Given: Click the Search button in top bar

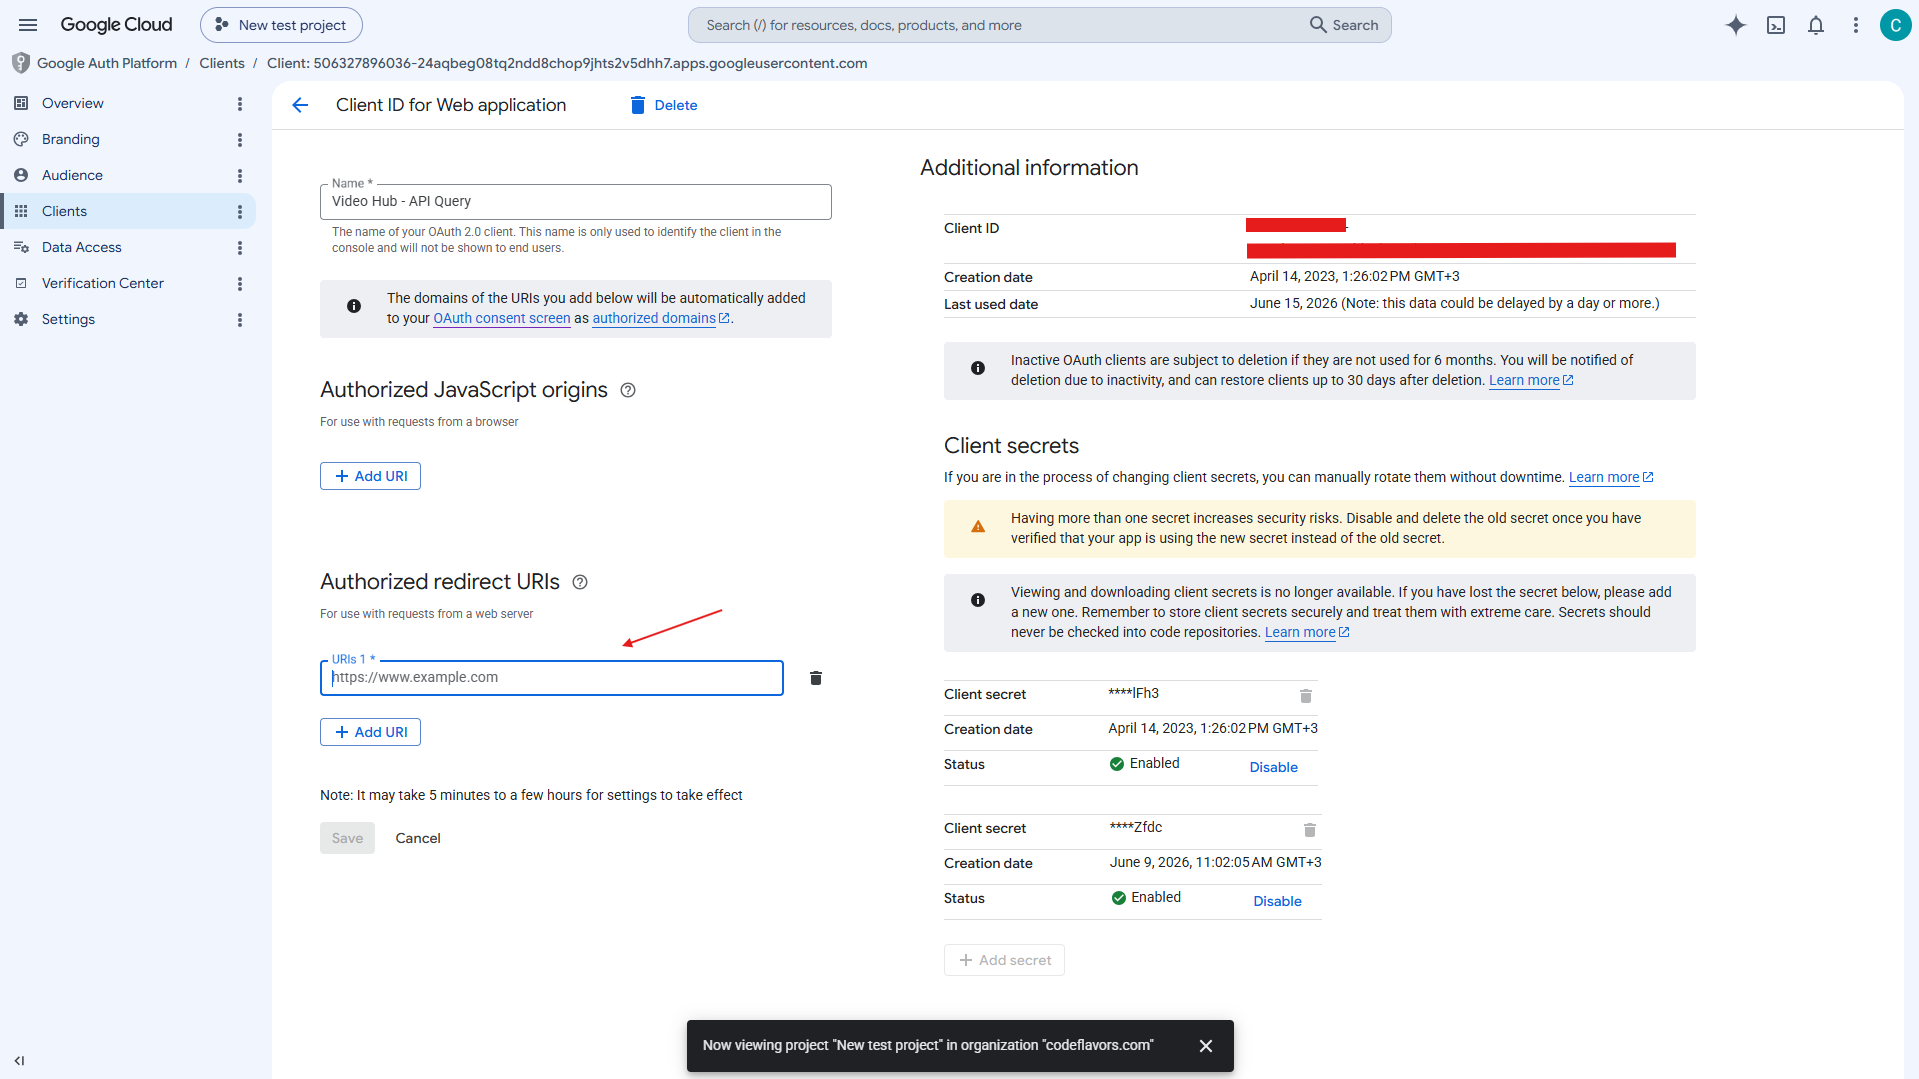Looking at the screenshot, I should pos(1345,25).
